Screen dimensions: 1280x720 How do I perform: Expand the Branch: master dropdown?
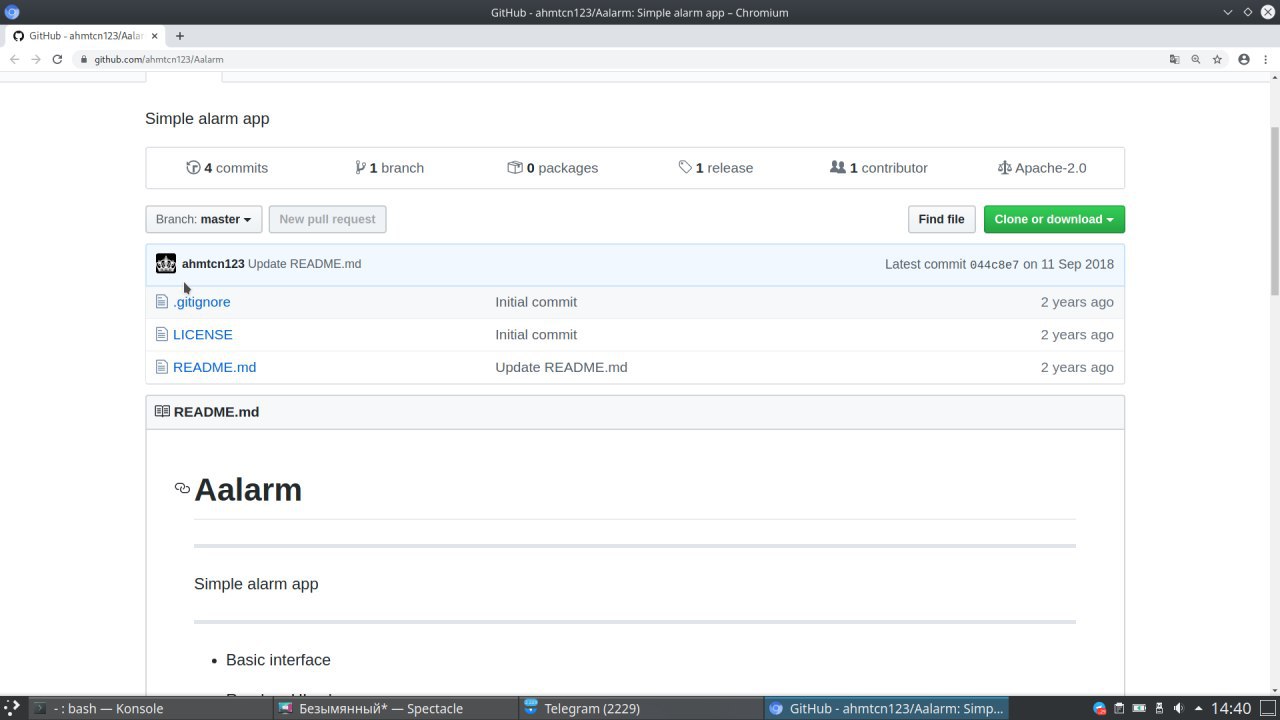coord(204,219)
